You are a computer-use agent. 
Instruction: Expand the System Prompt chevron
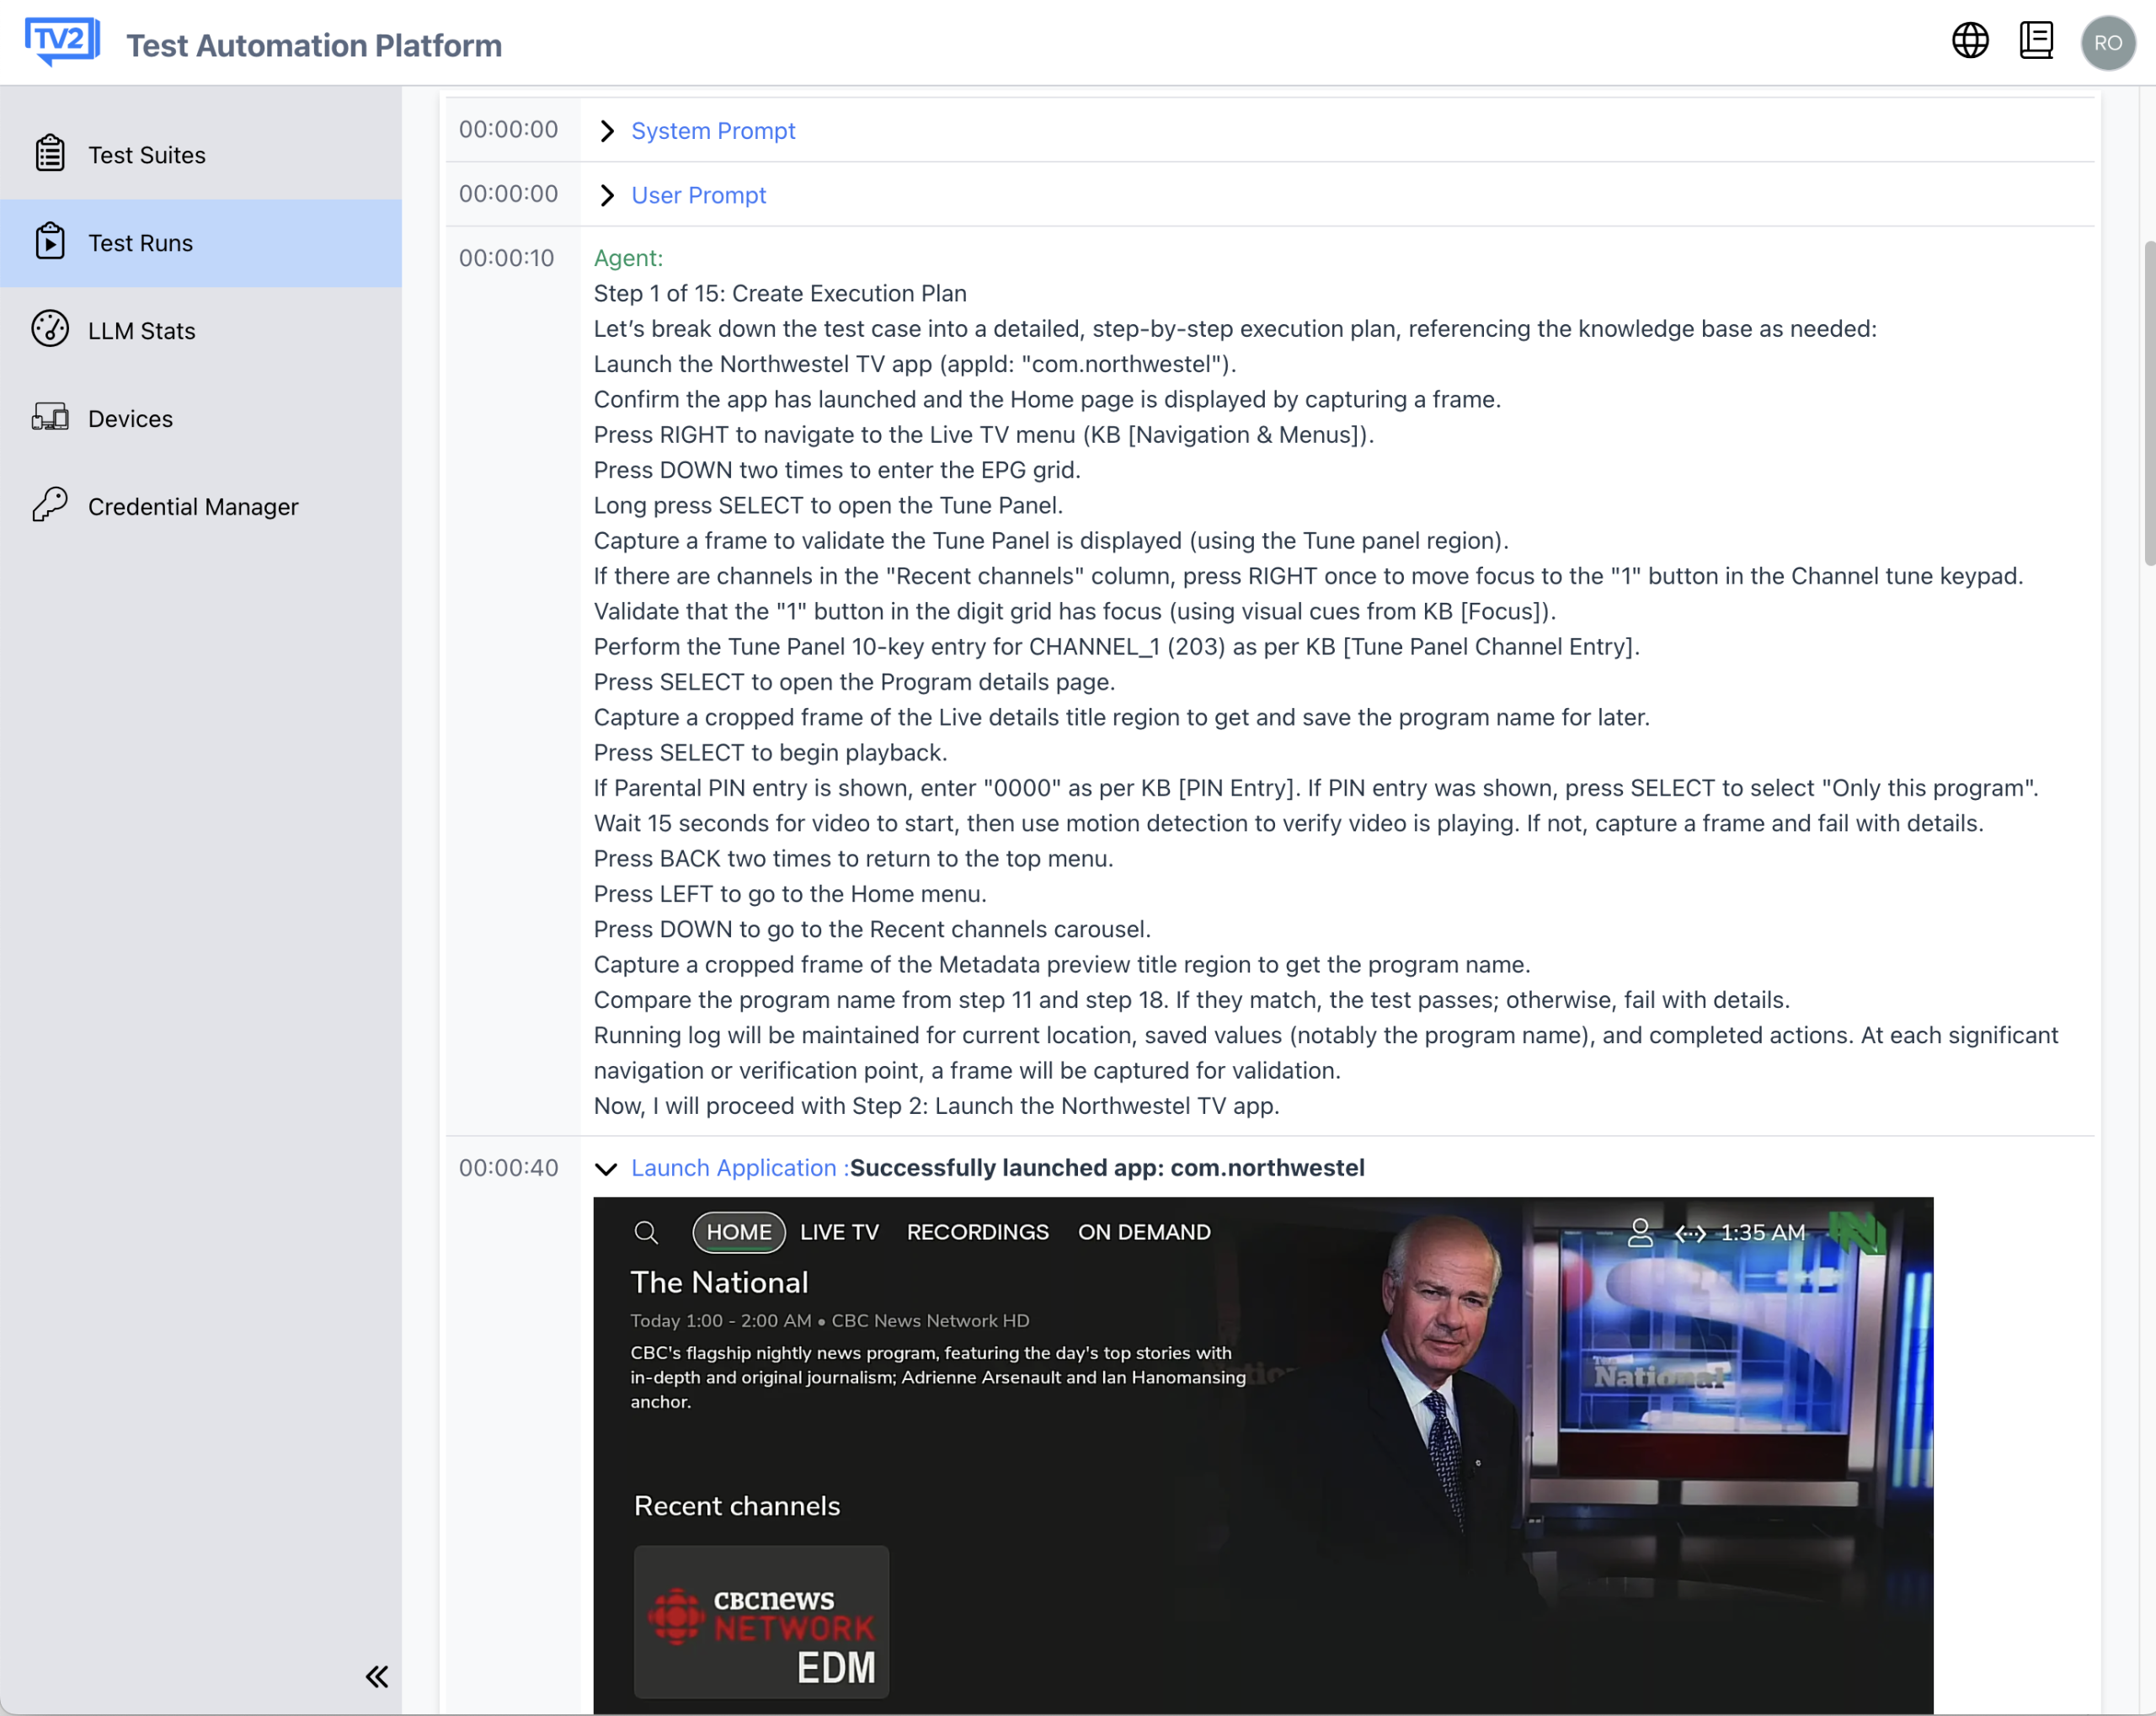(607, 131)
